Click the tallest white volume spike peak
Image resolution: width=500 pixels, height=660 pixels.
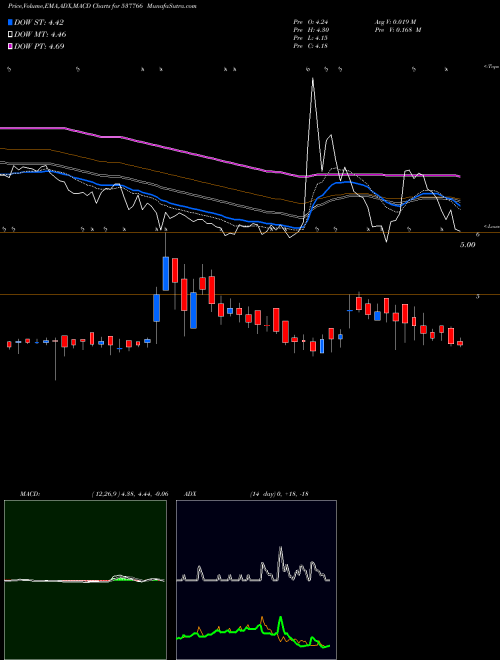(313, 80)
